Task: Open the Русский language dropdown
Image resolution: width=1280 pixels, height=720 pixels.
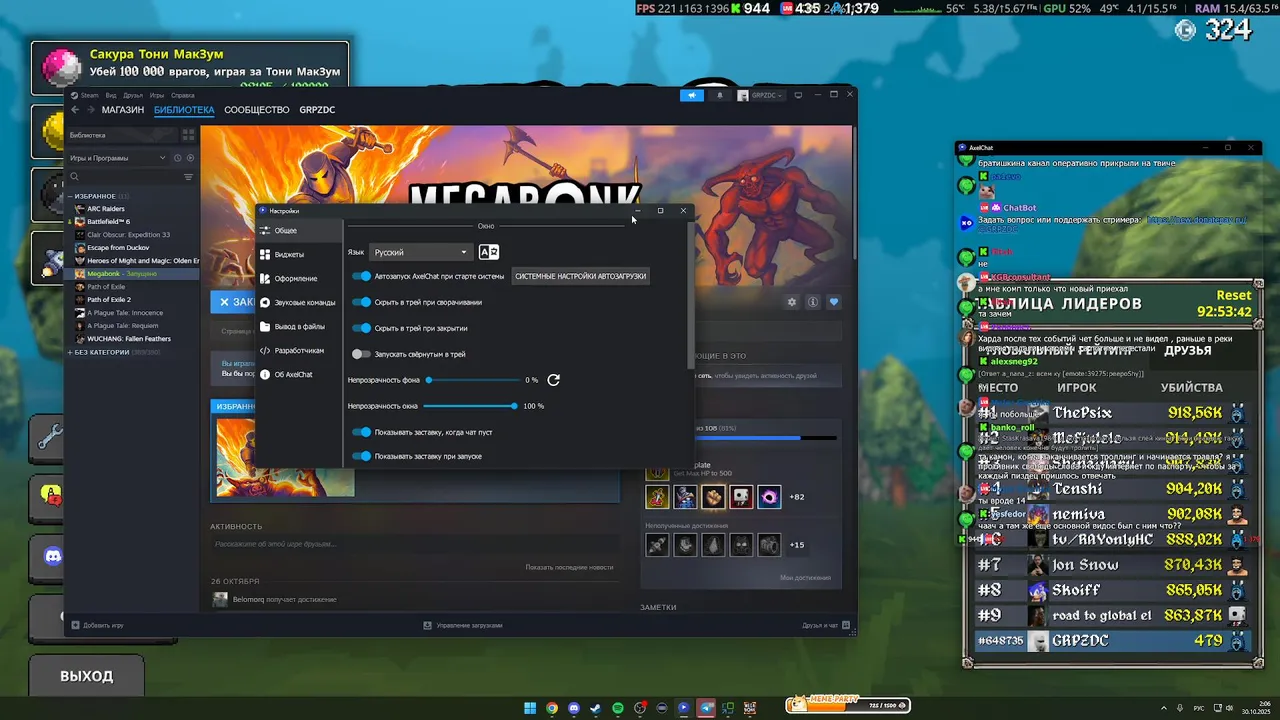Action: coord(420,252)
